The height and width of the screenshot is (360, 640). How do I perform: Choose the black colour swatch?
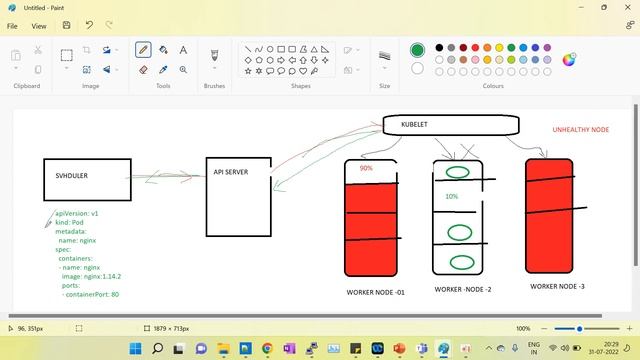[439, 48]
